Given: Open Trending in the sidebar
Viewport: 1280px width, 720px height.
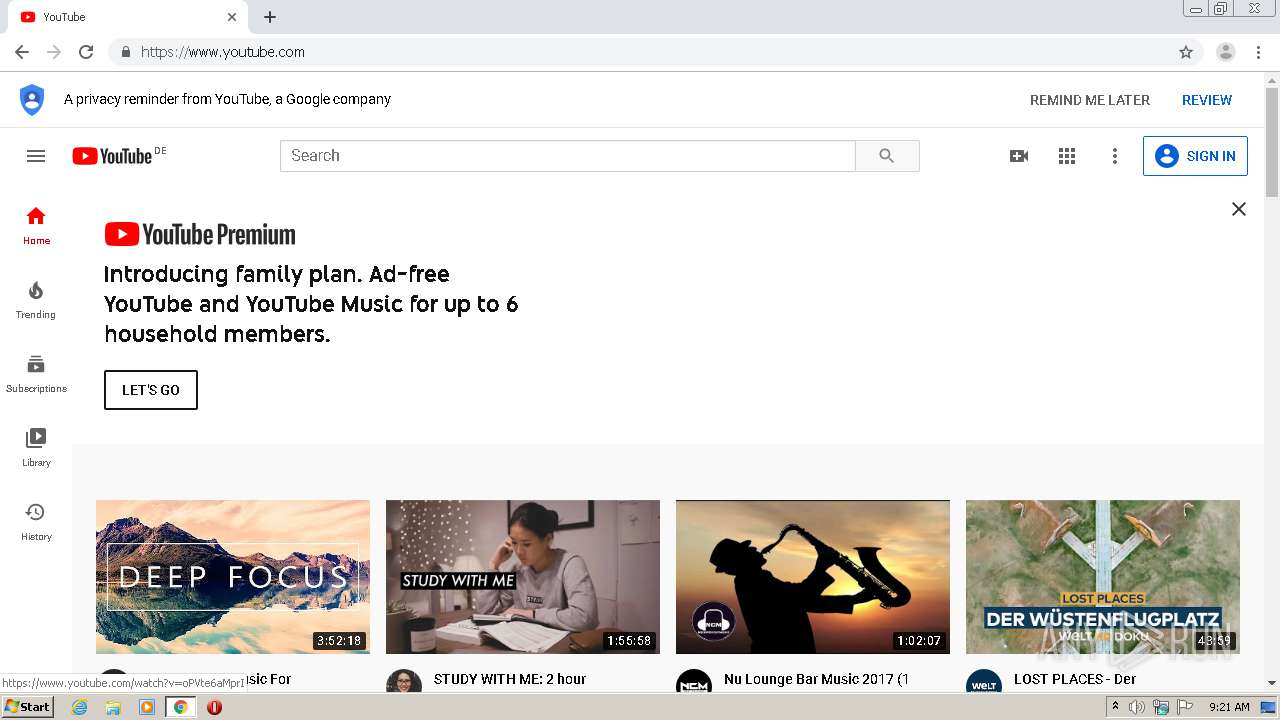Looking at the screenshot, I should click(36, 300).
